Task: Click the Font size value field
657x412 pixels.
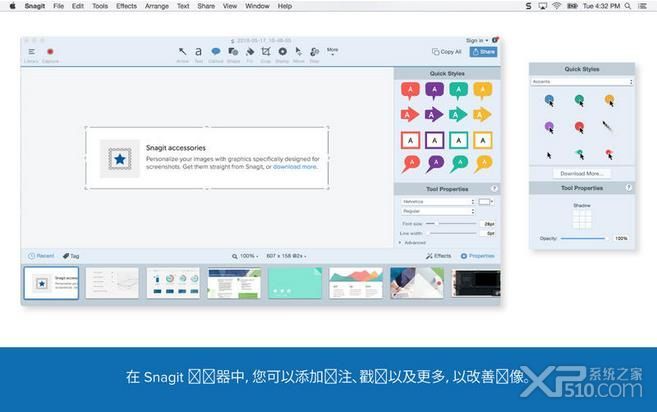Action: tap(488, 224)
